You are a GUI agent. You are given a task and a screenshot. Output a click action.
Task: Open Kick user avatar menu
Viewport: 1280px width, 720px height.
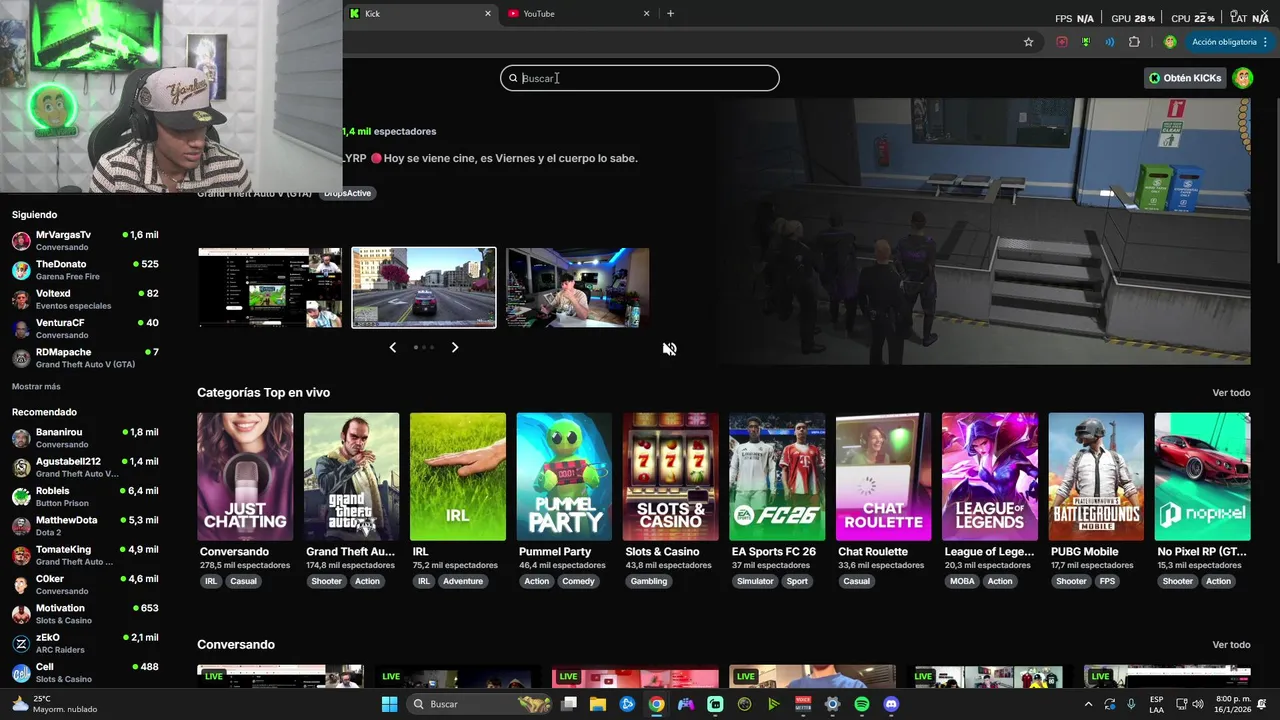pos(1243,78)
